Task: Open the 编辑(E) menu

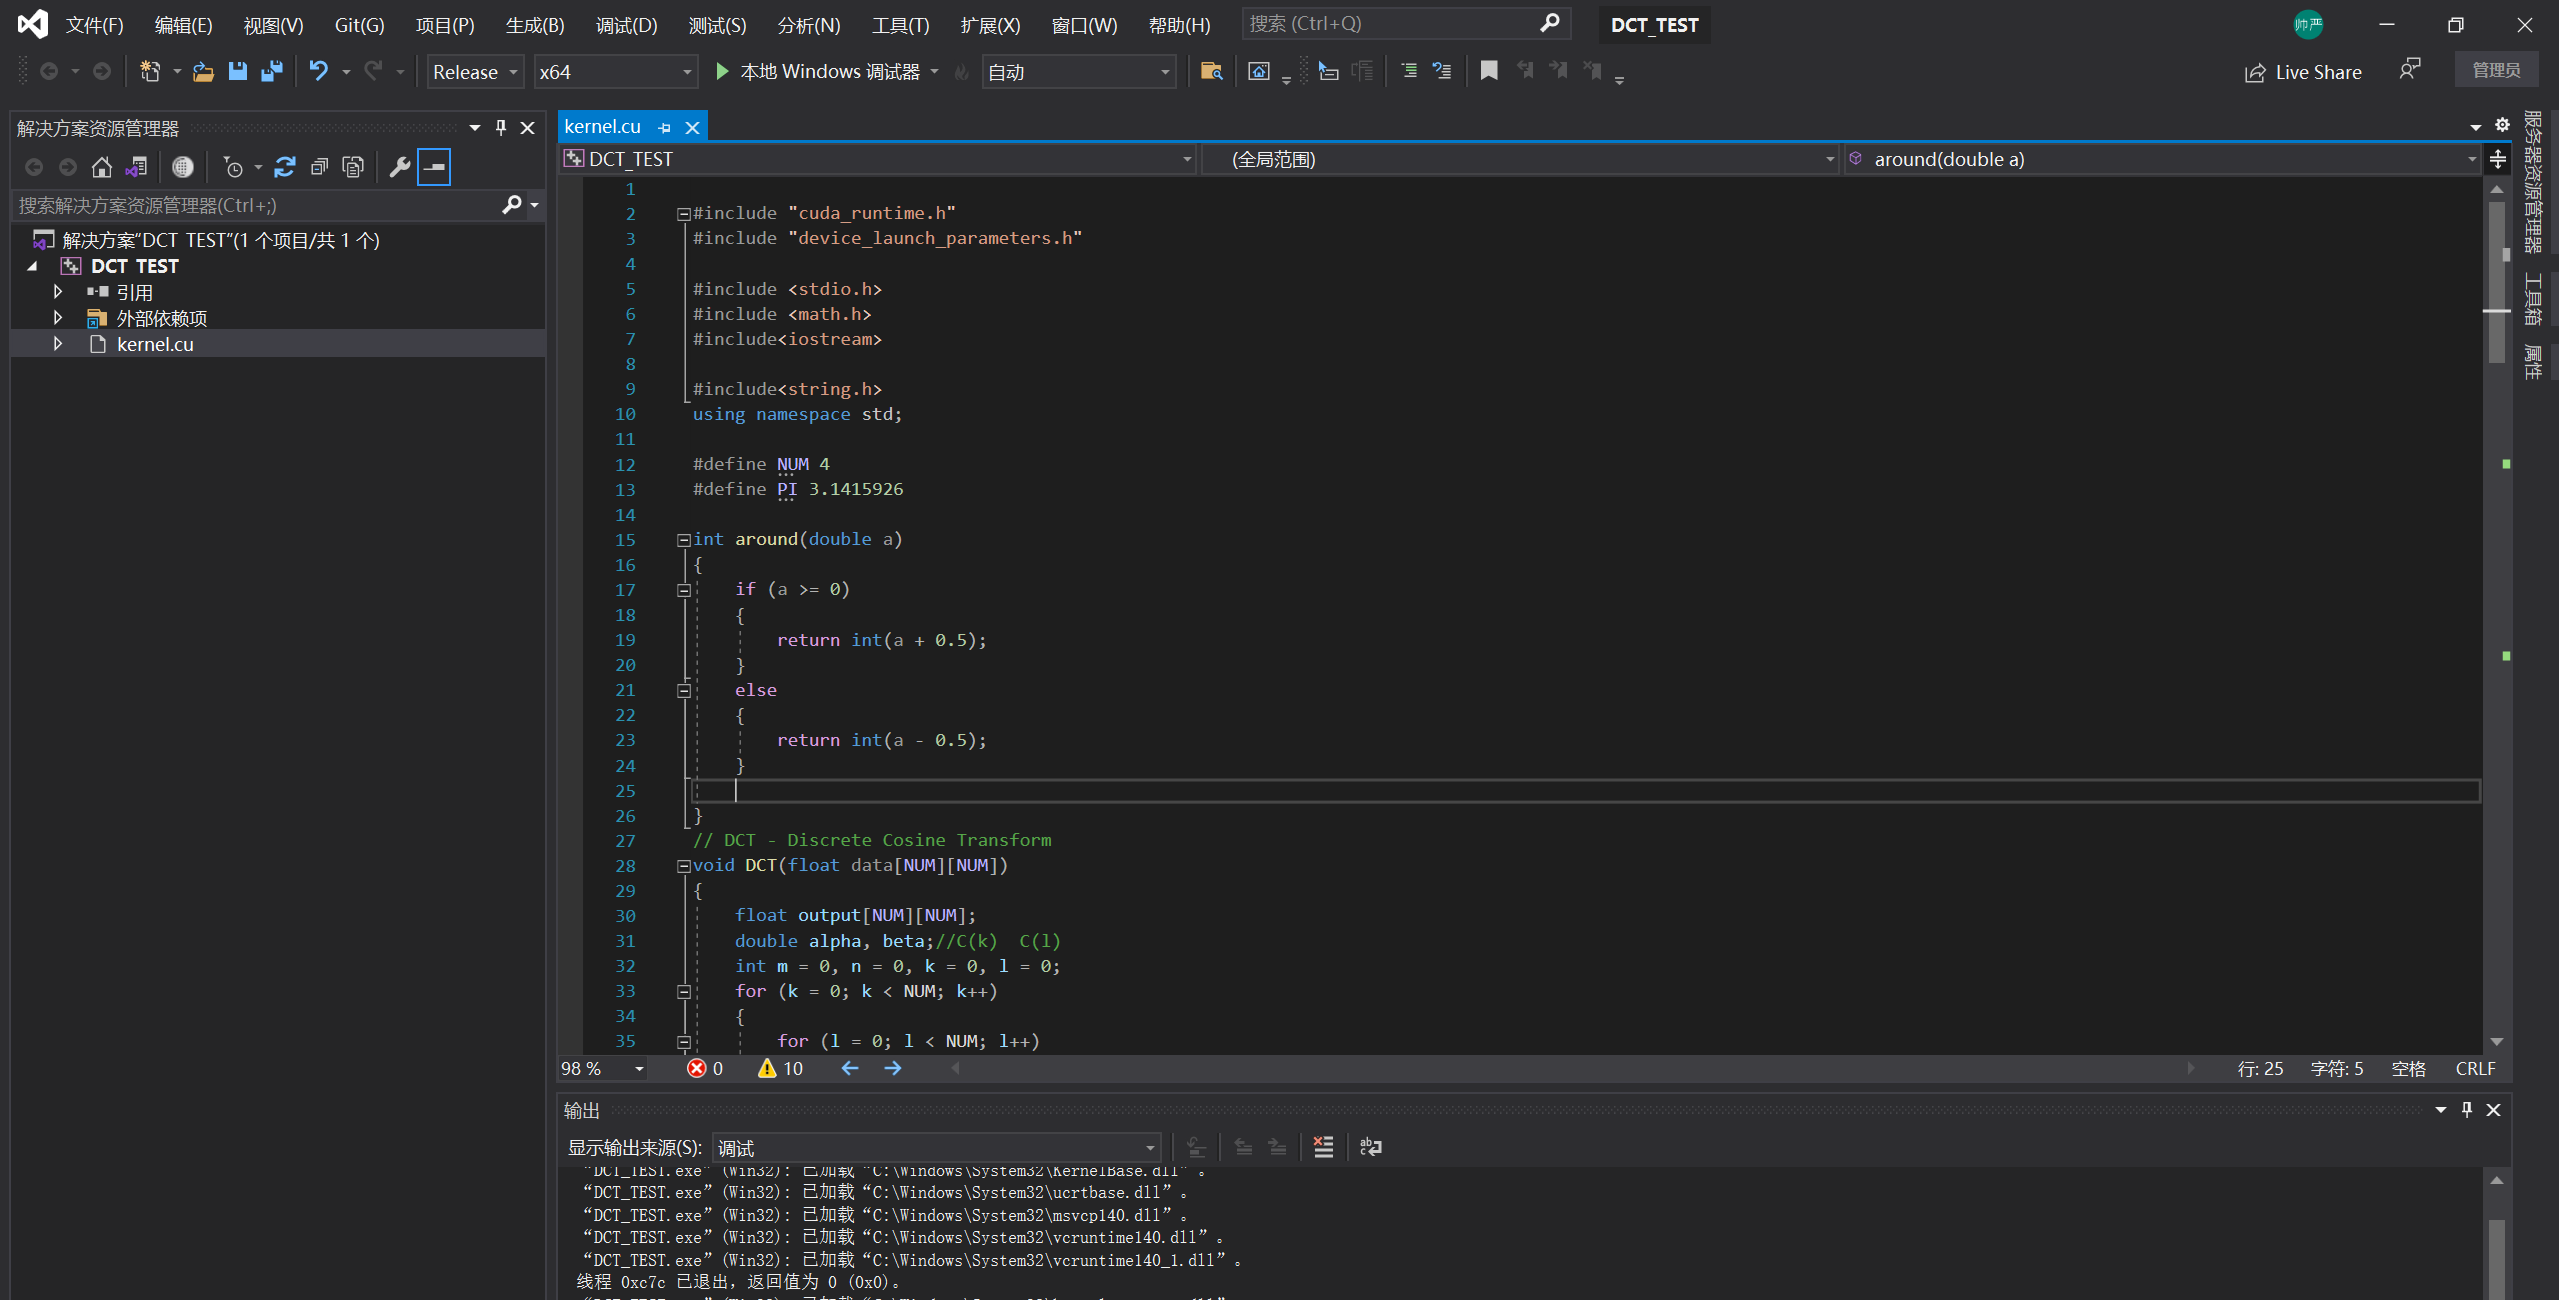Action: 184,25
